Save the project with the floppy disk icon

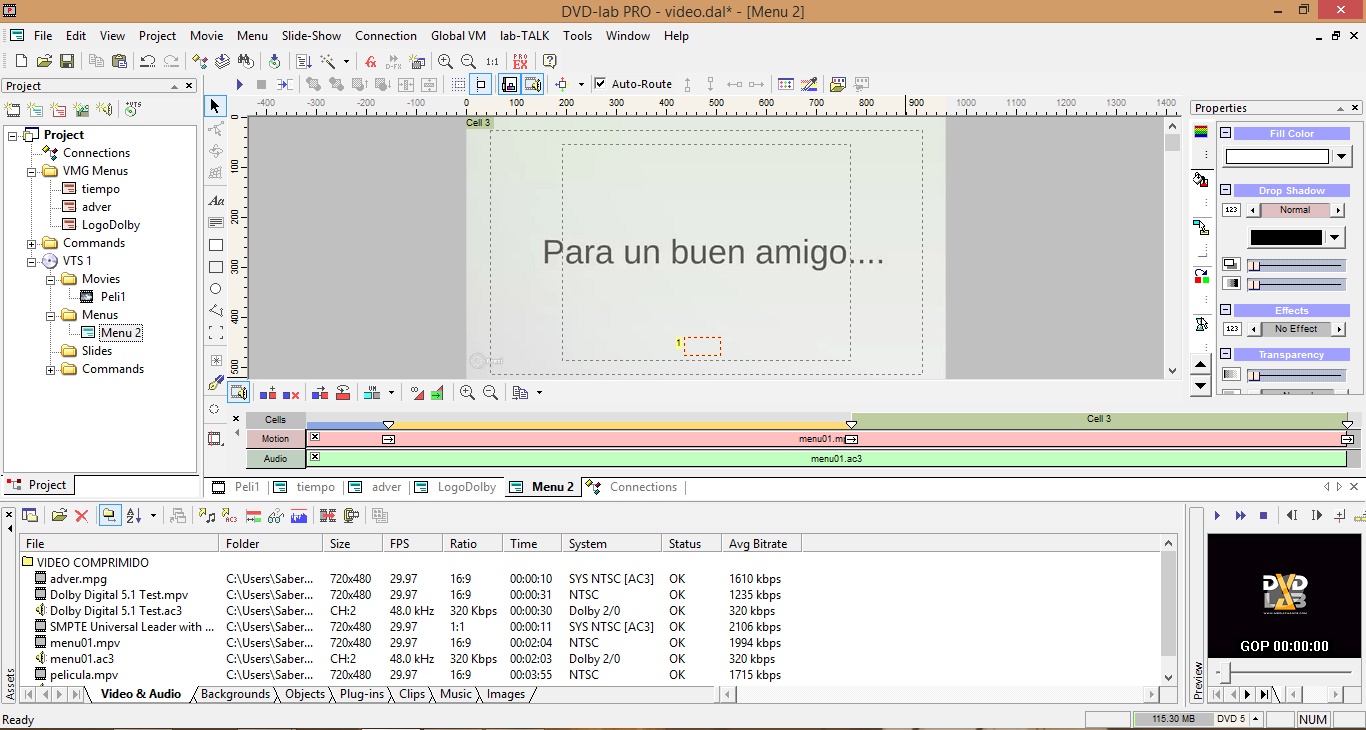tap(67, 61)
